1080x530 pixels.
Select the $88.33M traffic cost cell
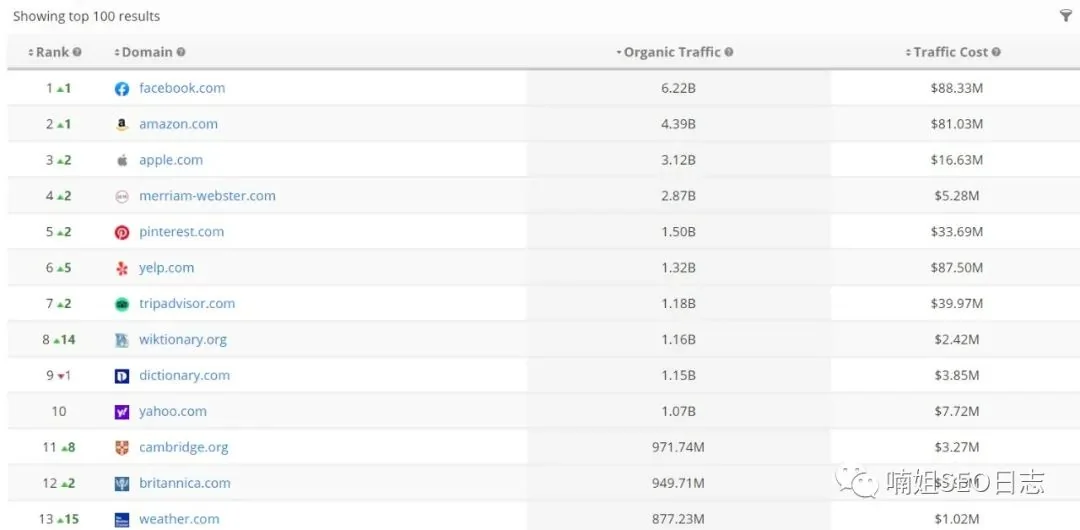pyautogui.click(x=957, y=88)
